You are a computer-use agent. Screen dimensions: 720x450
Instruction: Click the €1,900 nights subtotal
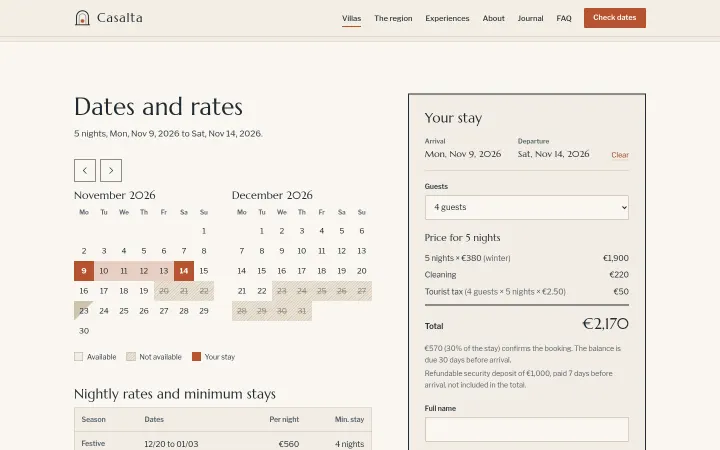[616, 258]
